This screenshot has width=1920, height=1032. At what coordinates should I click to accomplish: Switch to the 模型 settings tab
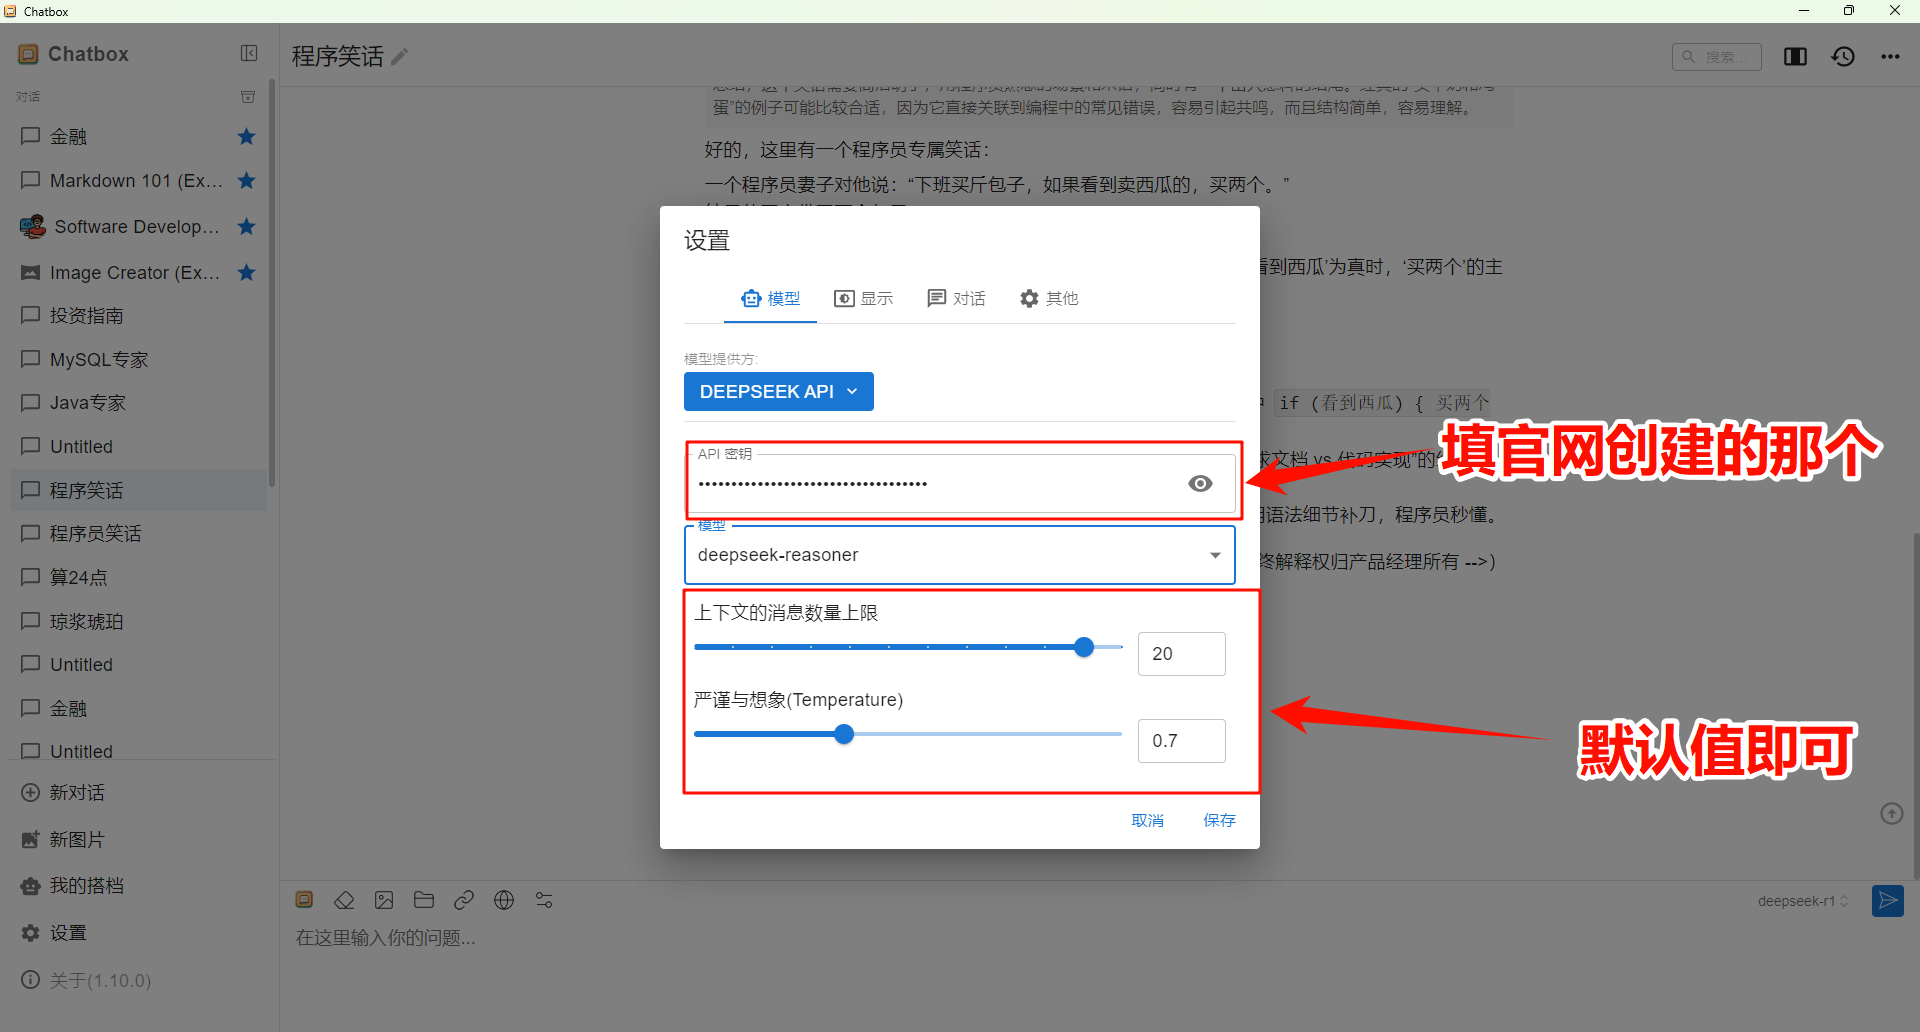coord(770,299)
